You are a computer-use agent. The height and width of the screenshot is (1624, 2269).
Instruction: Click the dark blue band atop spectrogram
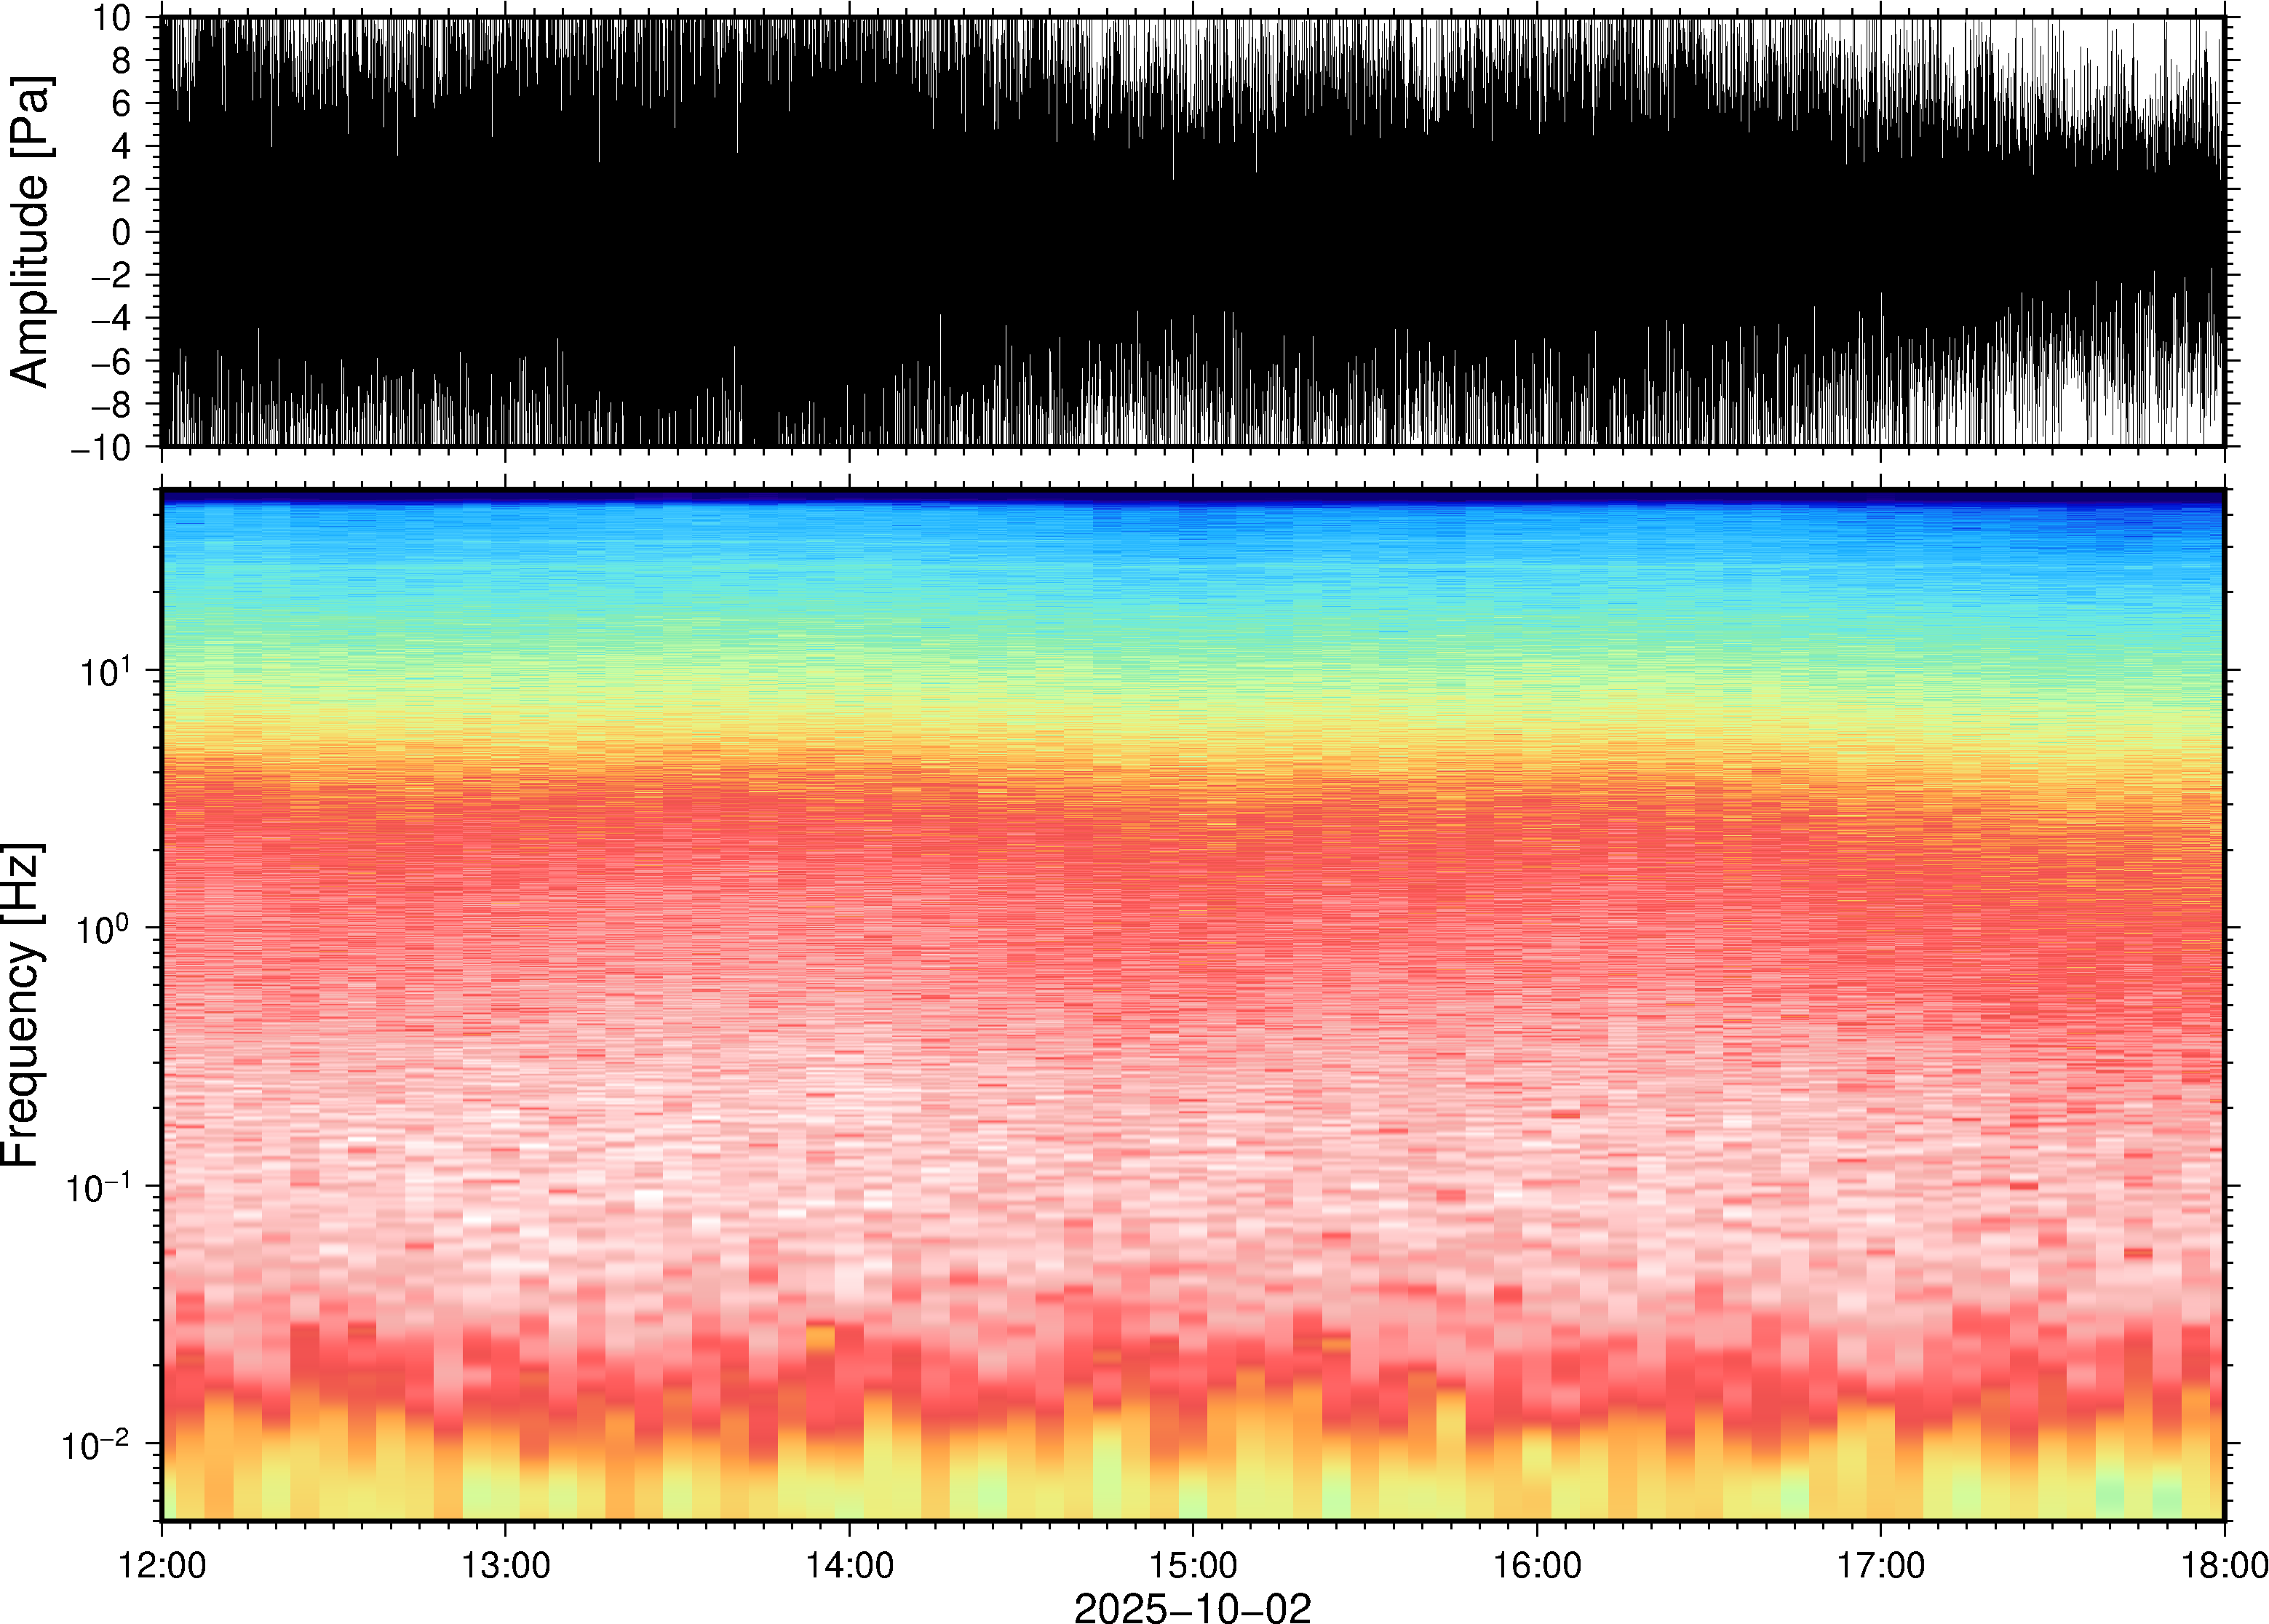pyautogui.click(x=1192, y=495)
